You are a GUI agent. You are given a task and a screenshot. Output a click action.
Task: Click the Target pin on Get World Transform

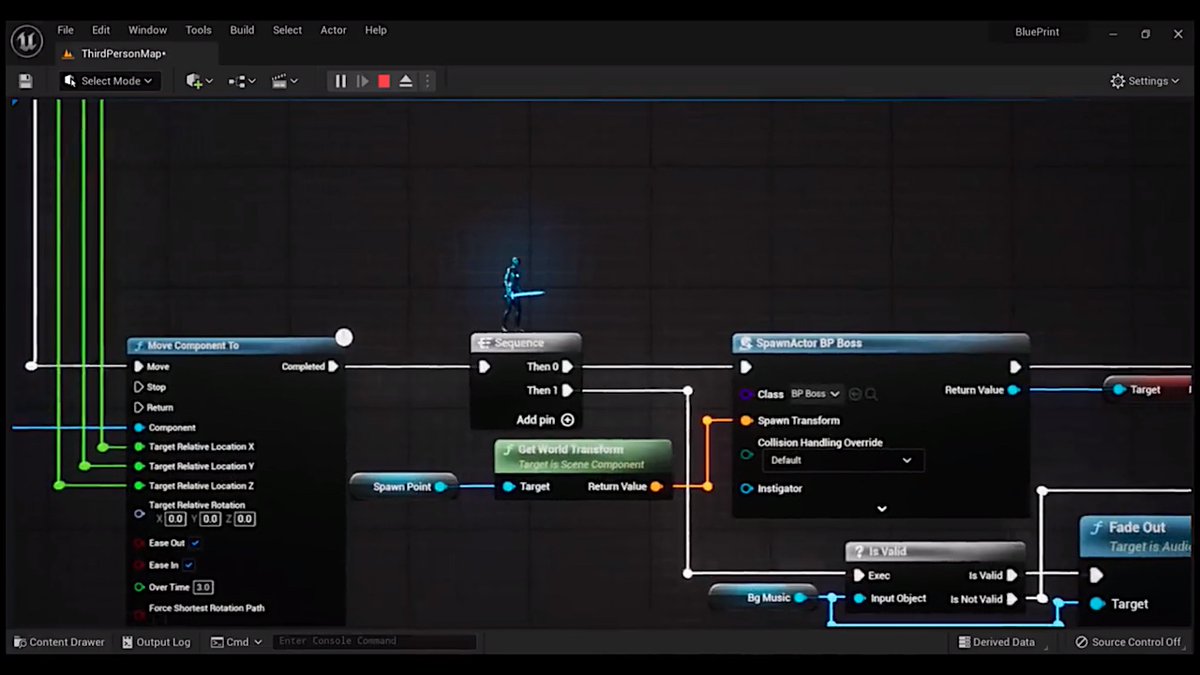509,487
